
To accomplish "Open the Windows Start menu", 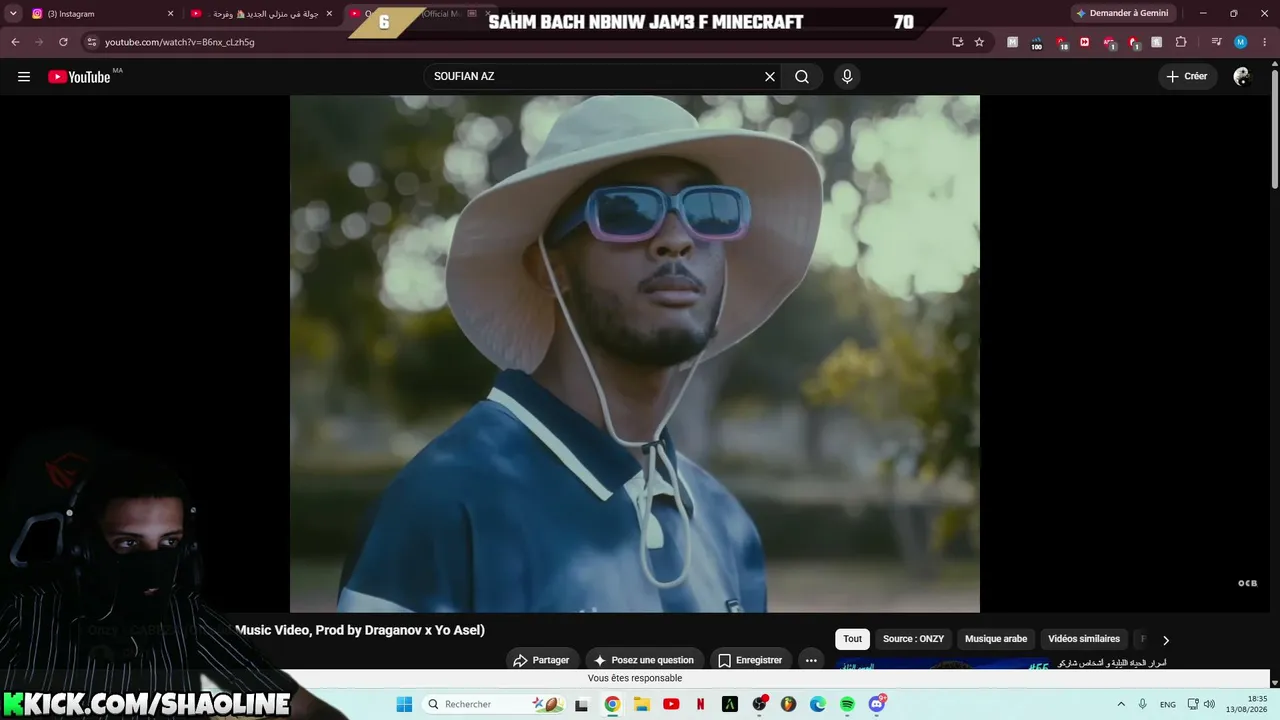I will [404, 704].
